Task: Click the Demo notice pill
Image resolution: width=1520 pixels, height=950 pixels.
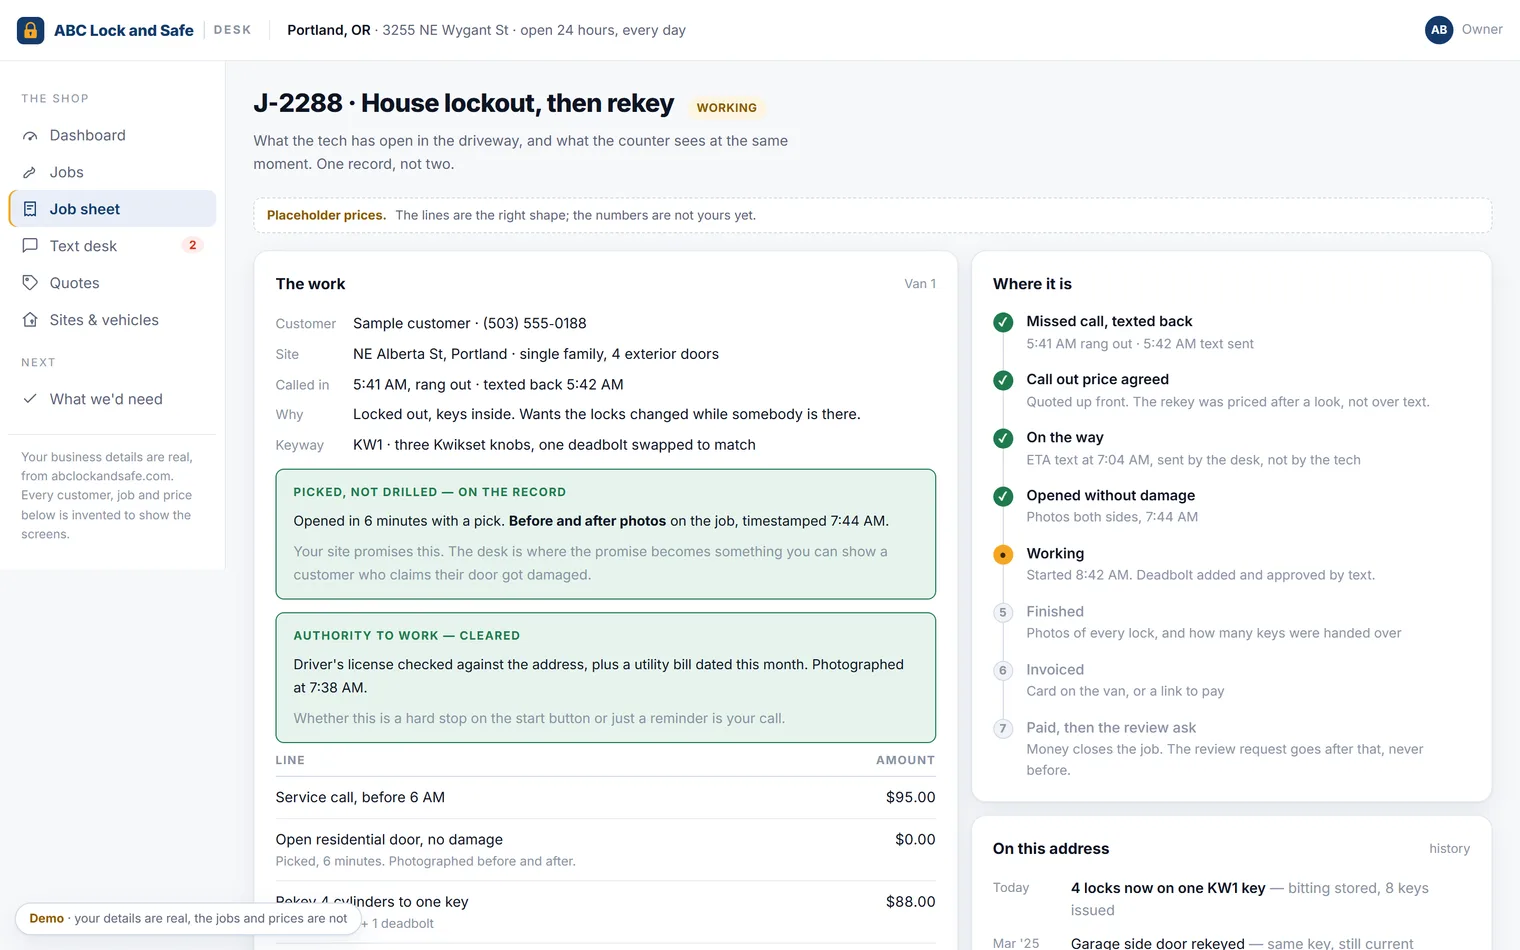Action: [188, 918]
